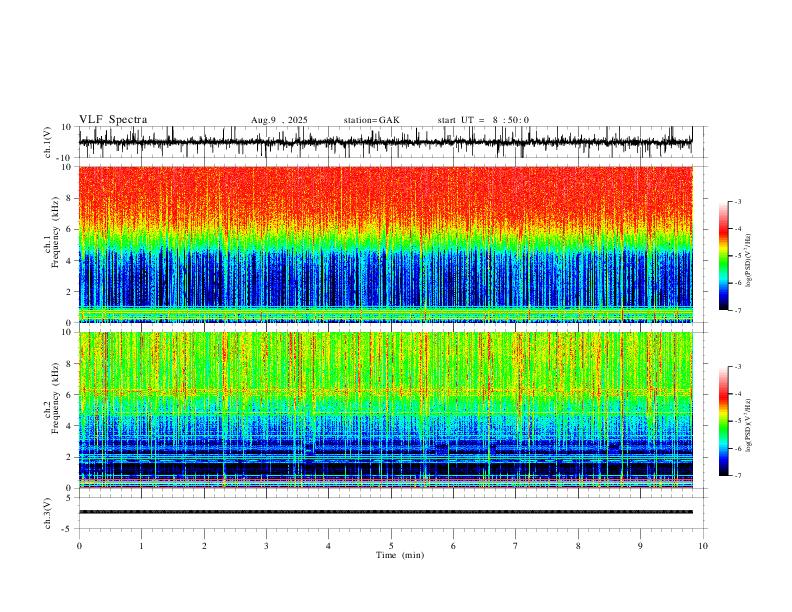Viewport: 792px width, 612px height.
Task: Click the "10" tick on the time axis
Action: [x=703, y=546]
